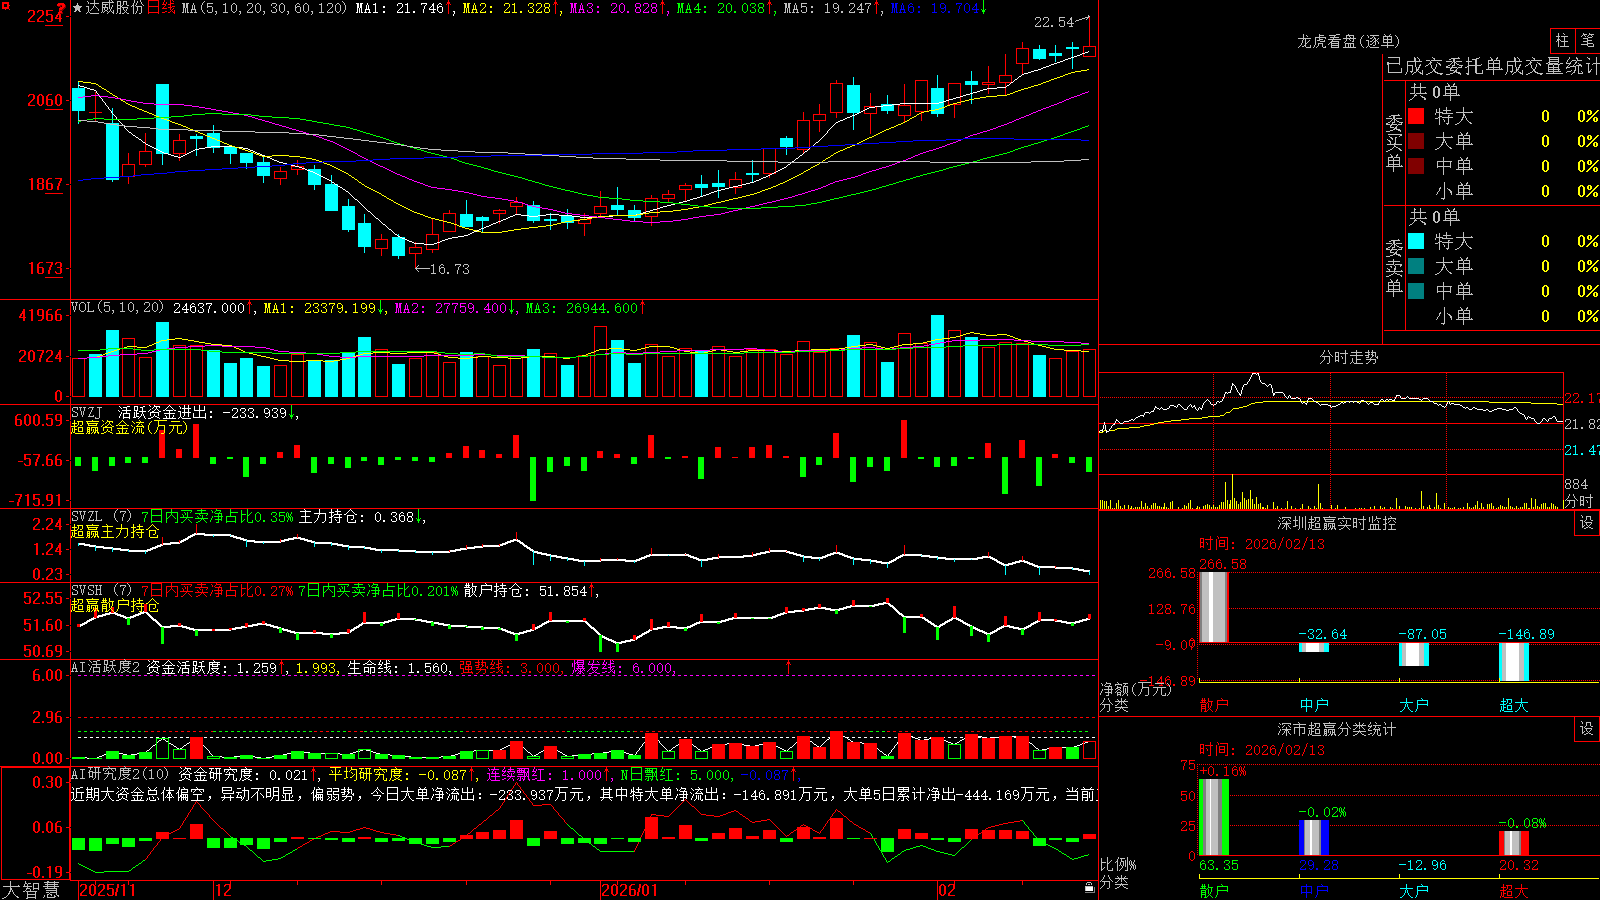Viewport: 1600px width, 900px height.
Task: Pick the red 特大 buy-order swatch
Action: (x=1416, y=116)
